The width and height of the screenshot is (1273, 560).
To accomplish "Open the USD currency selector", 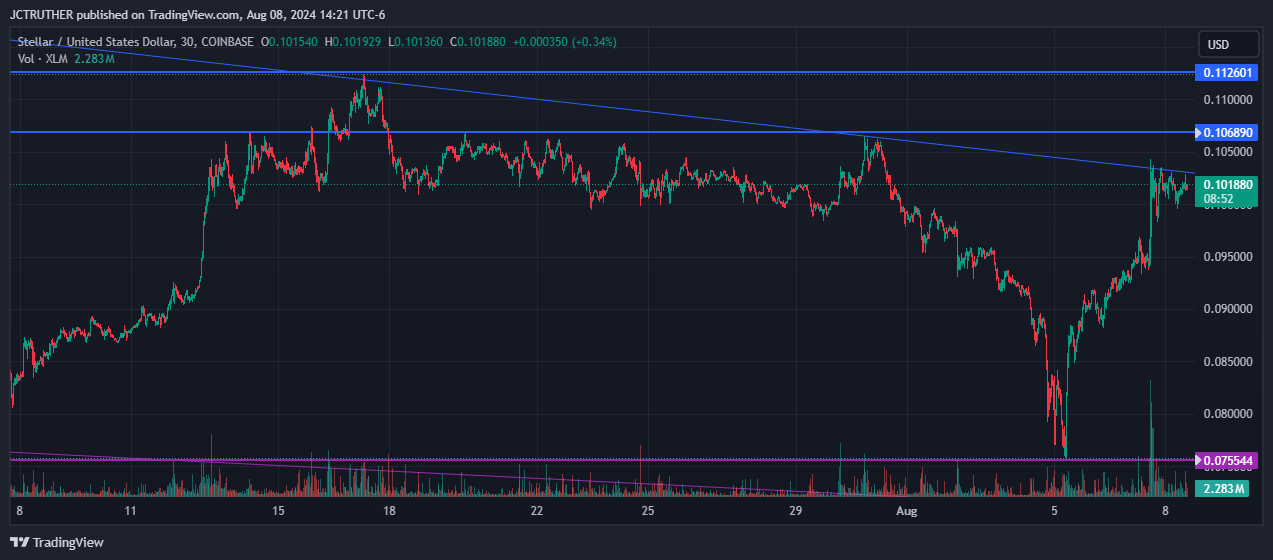I will (1228, 45).
